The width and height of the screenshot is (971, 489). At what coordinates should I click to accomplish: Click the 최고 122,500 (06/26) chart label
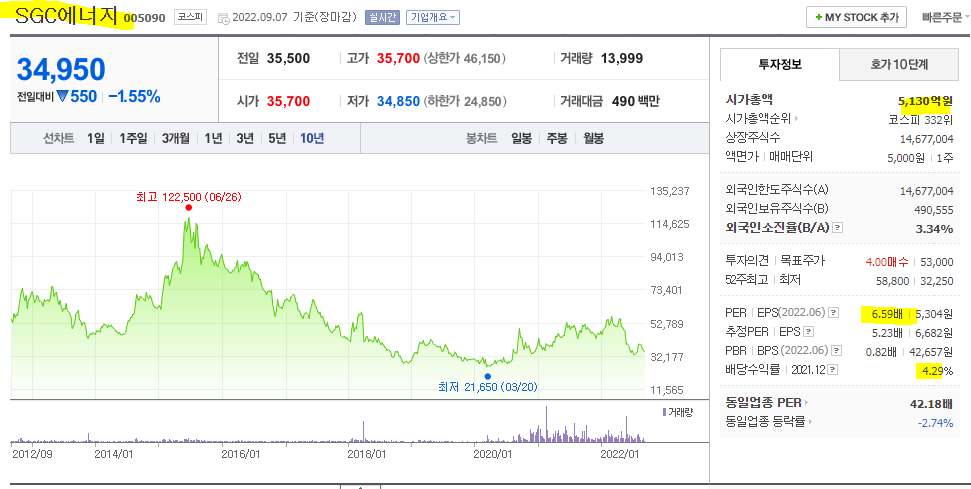(x=188, y=197)
